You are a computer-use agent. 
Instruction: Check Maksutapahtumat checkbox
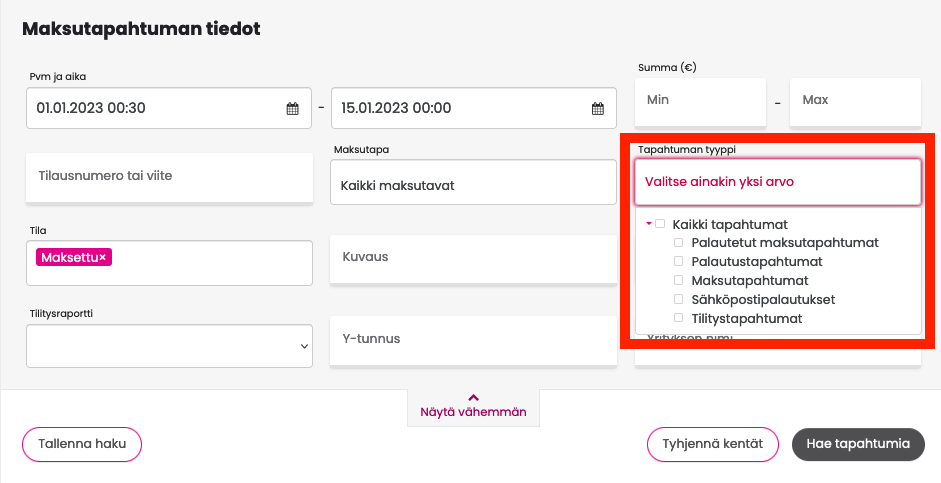tap(678, 280)
